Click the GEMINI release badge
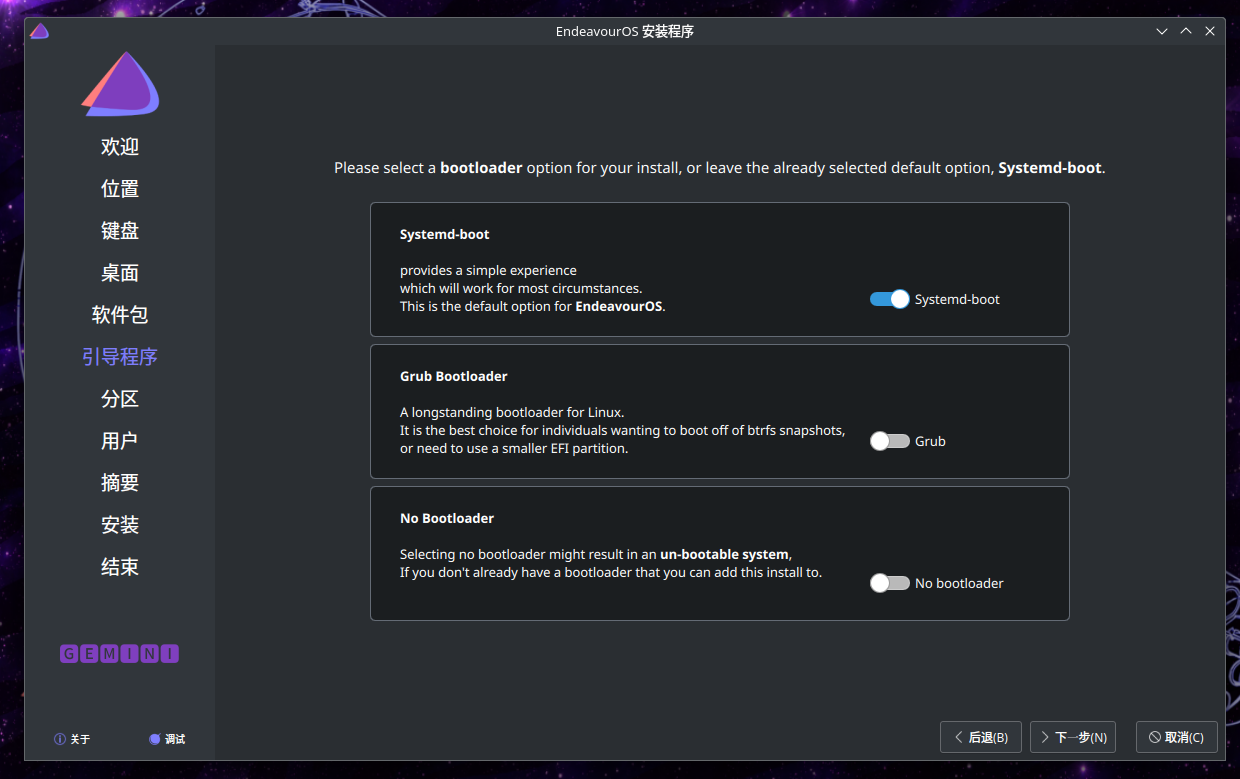 (120, 654)
